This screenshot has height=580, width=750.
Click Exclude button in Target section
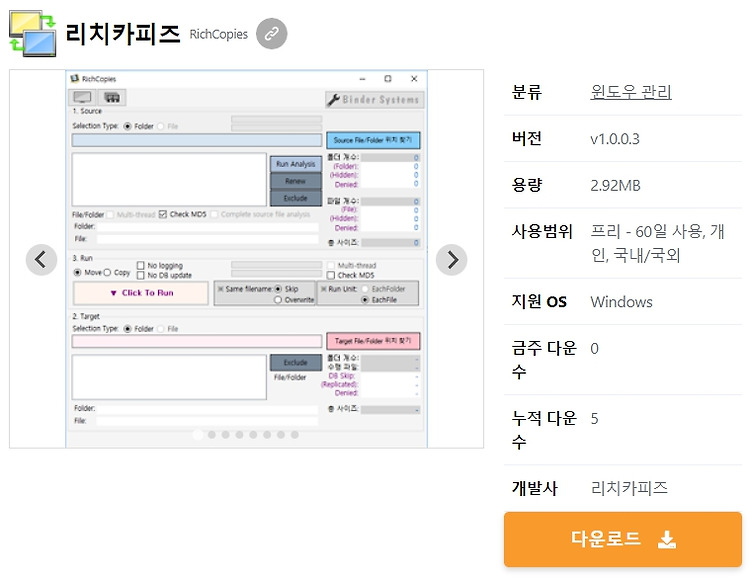tap(296, 362)
